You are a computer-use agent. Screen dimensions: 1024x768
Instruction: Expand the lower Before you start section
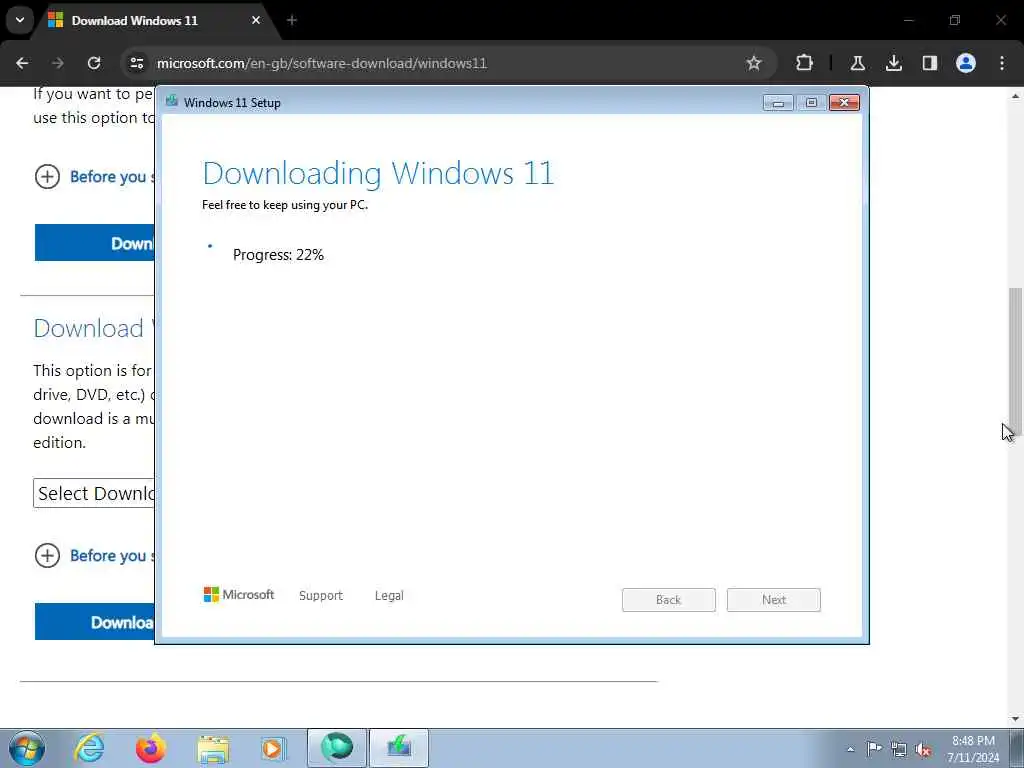pyautogui.click(x=93, y=556)
